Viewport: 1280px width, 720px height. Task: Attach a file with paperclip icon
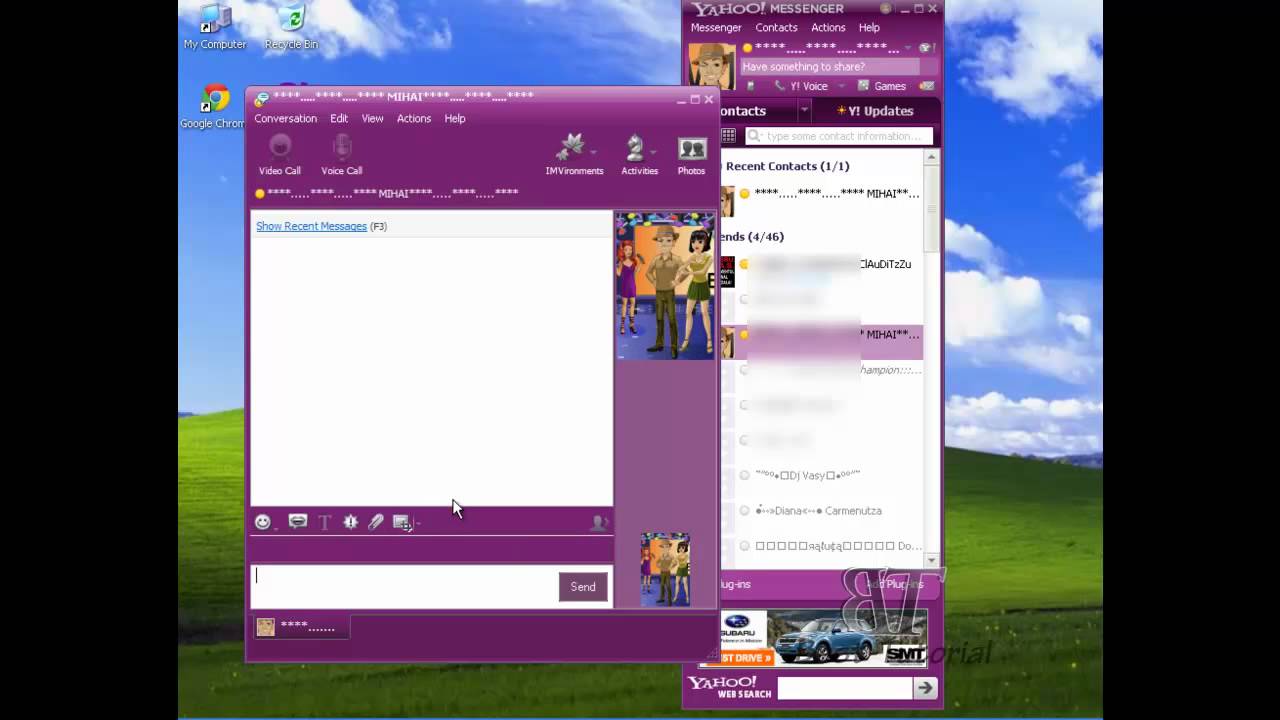tap(376, 522)
